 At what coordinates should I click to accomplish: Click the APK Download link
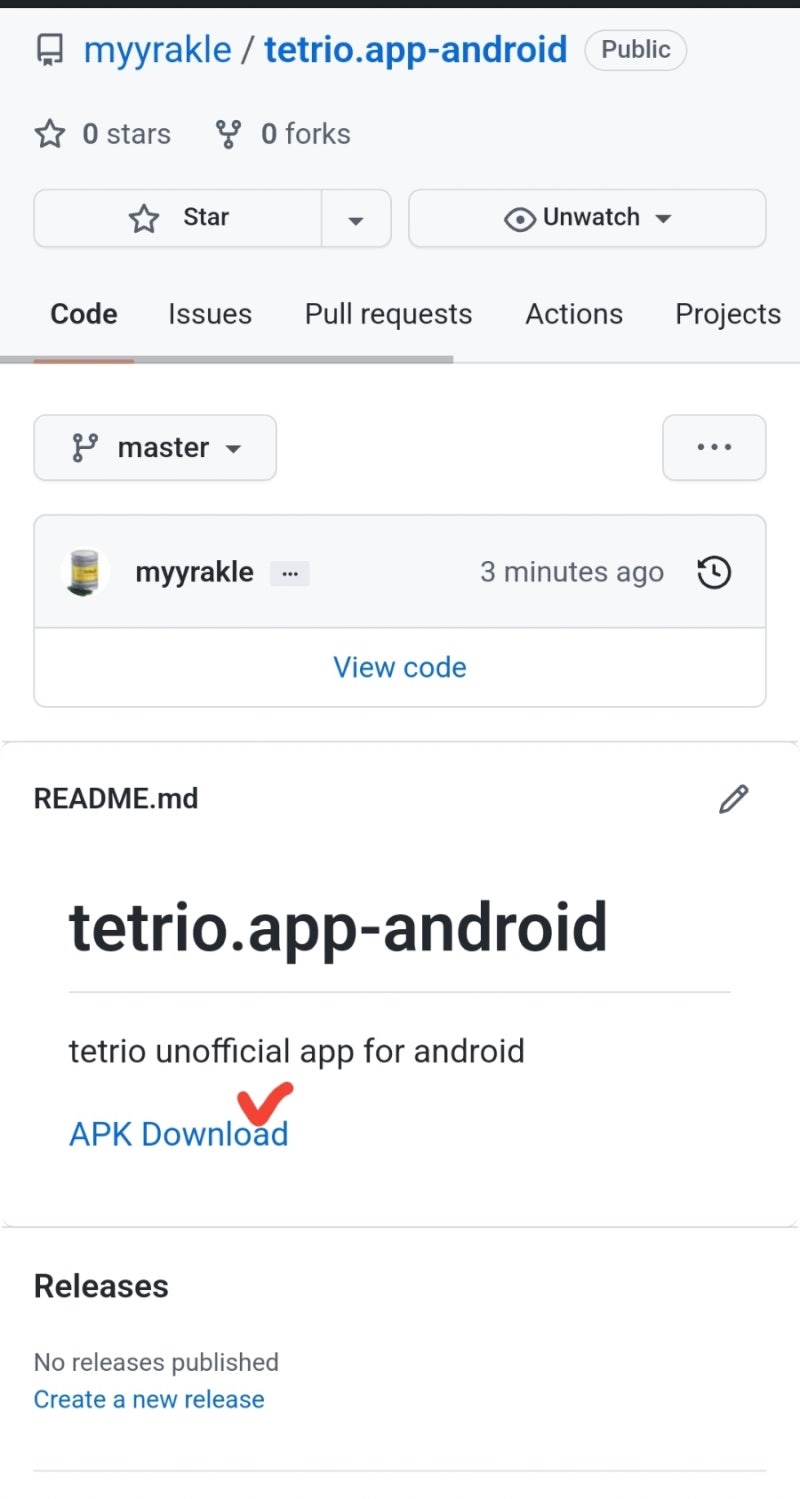(178, 1134)
